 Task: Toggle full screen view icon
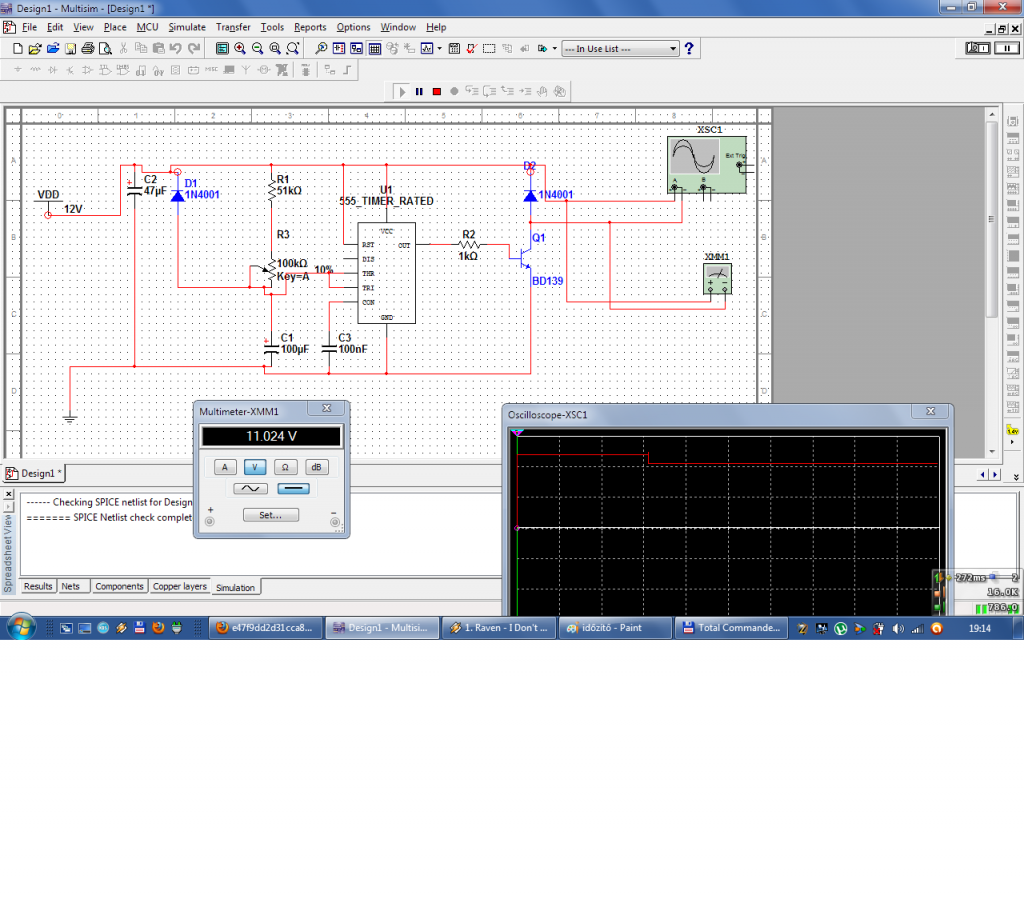222,48
